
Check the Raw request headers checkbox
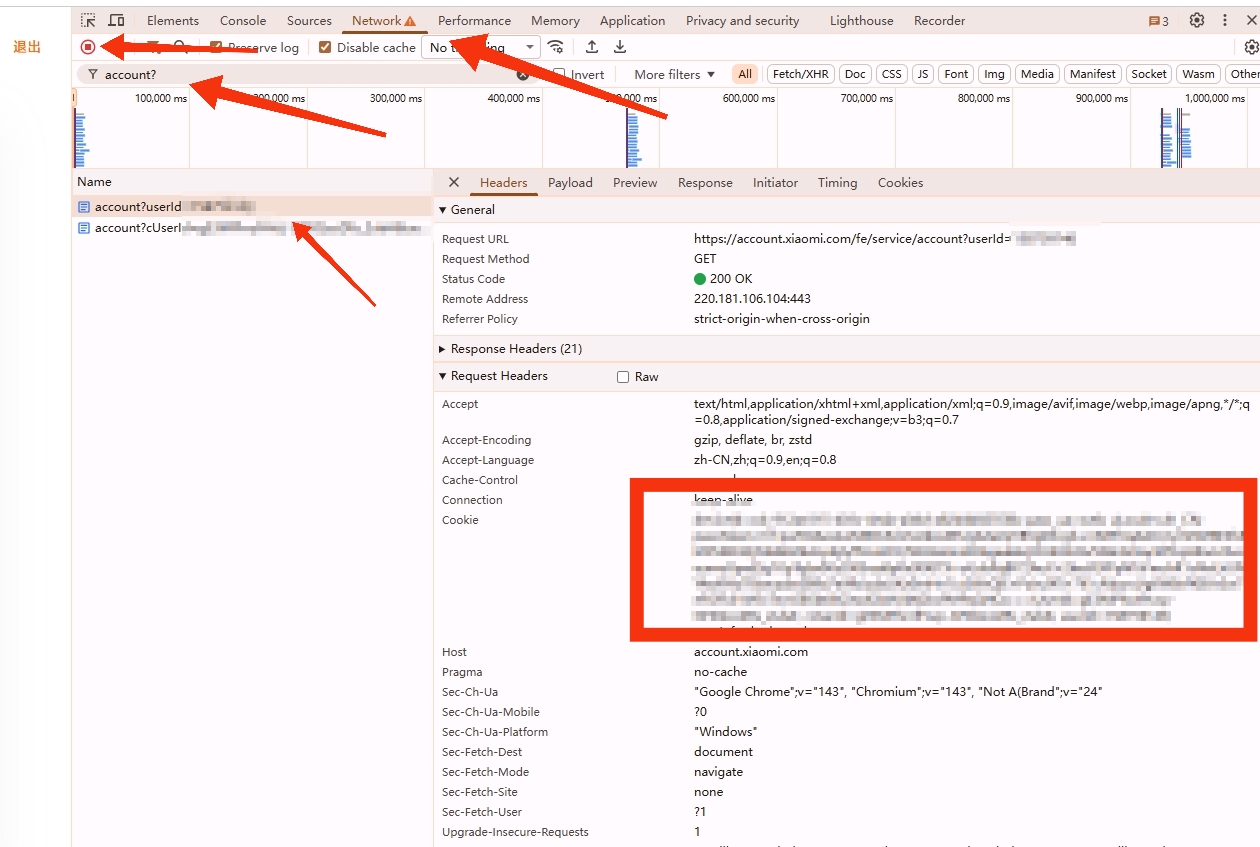pos(623,377)
